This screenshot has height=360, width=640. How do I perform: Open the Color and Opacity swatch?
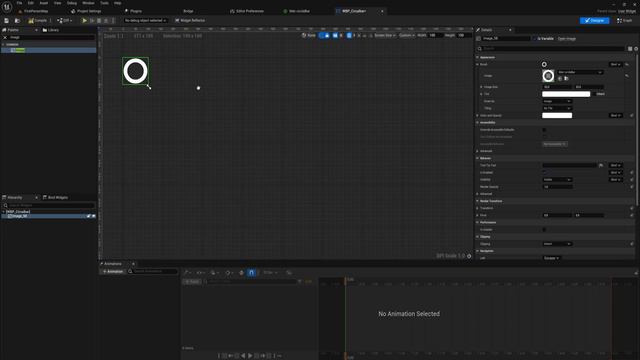coord(557,116)
